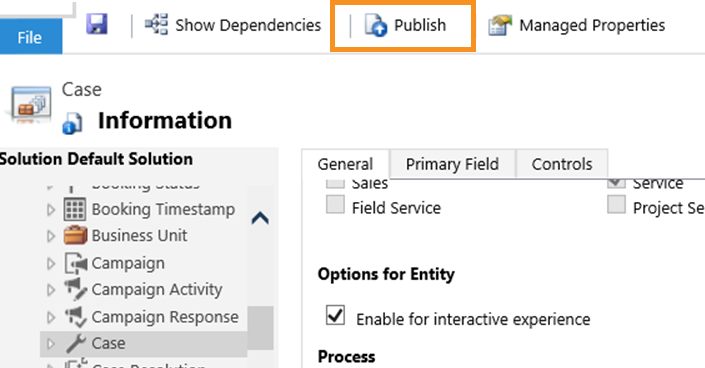Image resolution: width=705 pixels, height=368 pixels.
Task: Switch to the Primary Field tab
Action: [x=452, y=164]
